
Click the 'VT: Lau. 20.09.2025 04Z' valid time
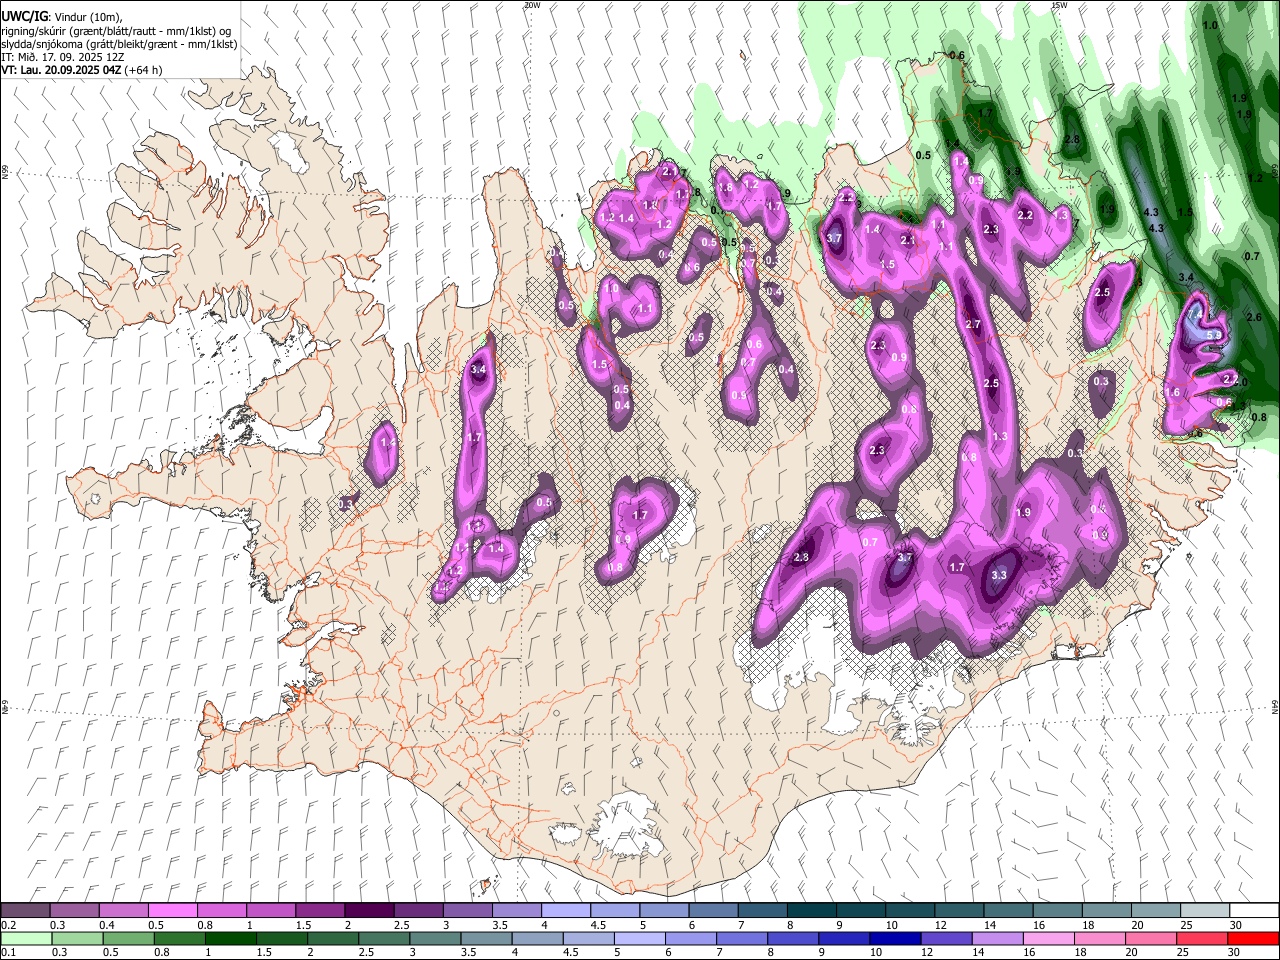point(60,70)
